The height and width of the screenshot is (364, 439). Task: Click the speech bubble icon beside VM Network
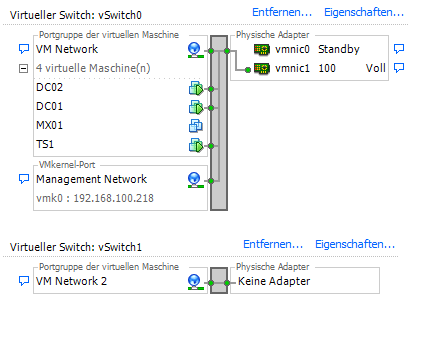tap(24, 49)
